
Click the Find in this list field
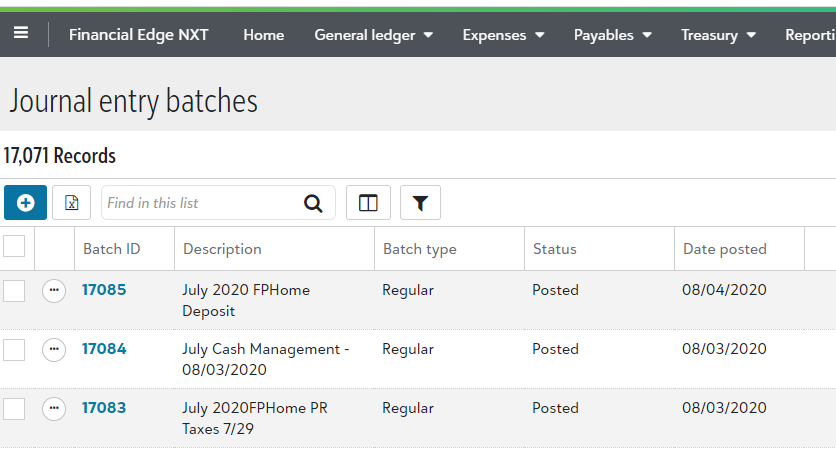[x=203, y=203]
